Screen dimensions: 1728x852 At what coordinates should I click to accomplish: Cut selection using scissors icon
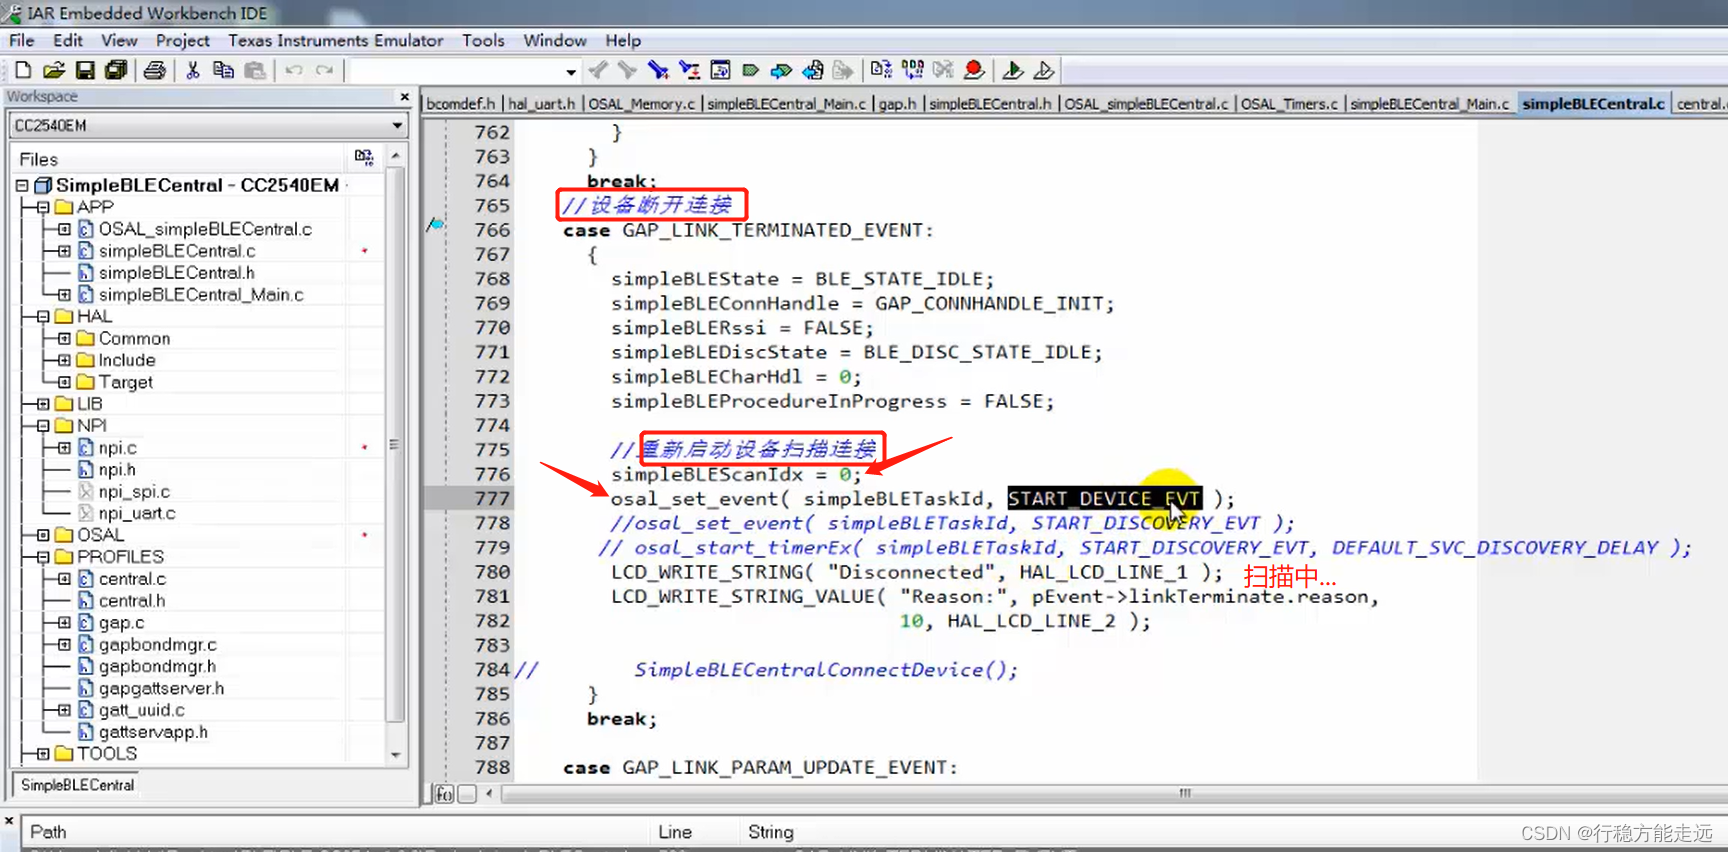click(x=193, y=70)
